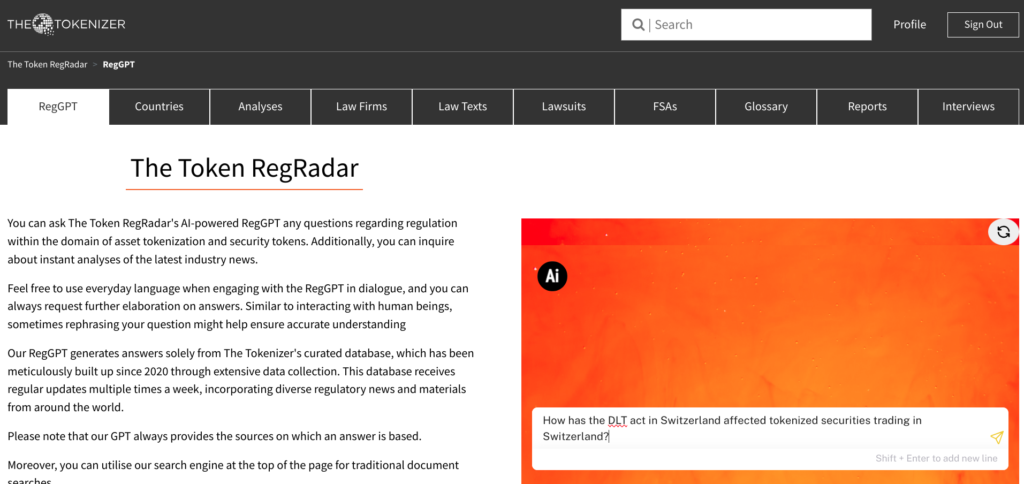
Task: Click the chat refresh icon
Action: coord(1003,232)
